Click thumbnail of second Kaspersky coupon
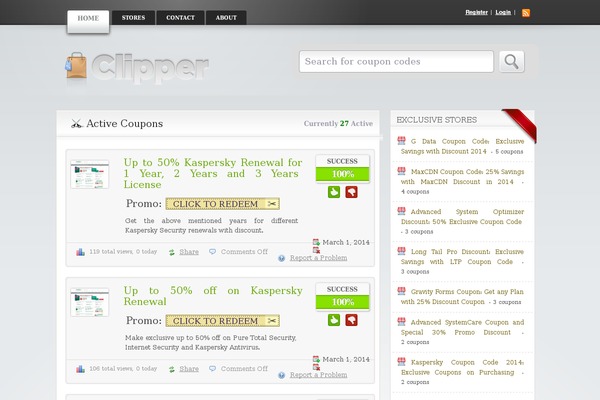This screenshot has height=400, width=600. pyautogui.click(x=90, y=302)
